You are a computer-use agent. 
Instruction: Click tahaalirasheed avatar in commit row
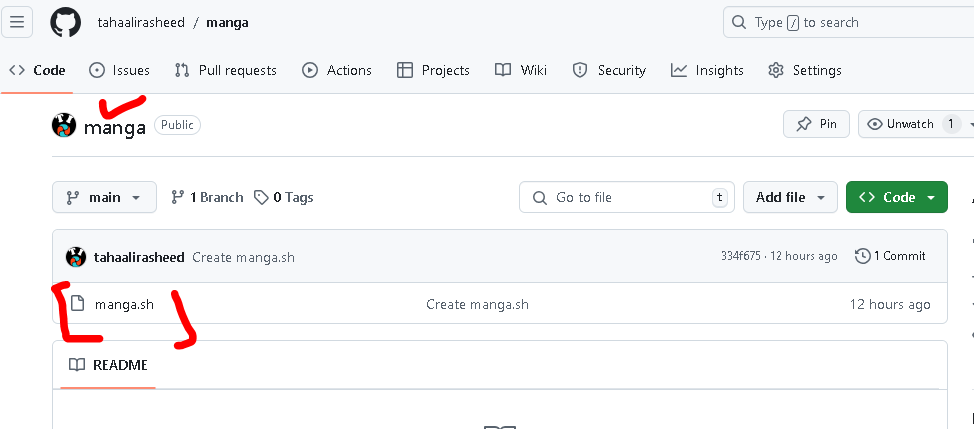pyautogui.click(x=76, y=256)
